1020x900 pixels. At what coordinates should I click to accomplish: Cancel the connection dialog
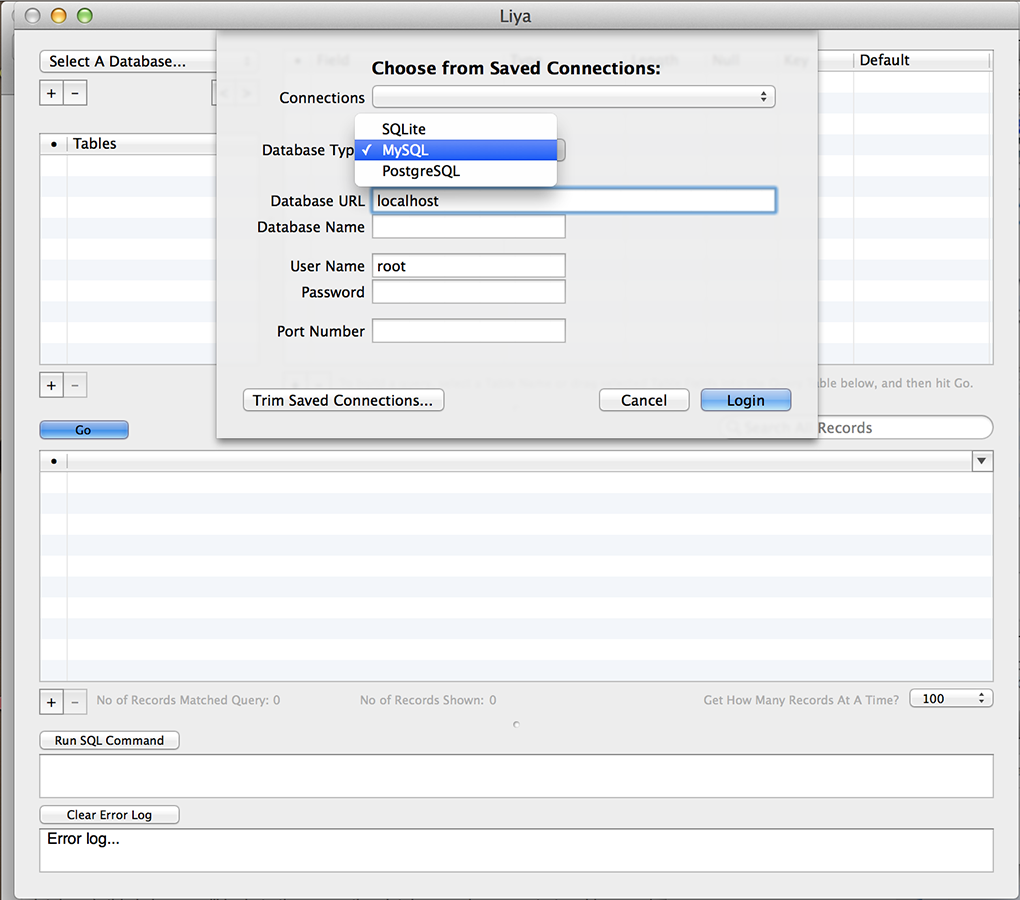point(644,400)
